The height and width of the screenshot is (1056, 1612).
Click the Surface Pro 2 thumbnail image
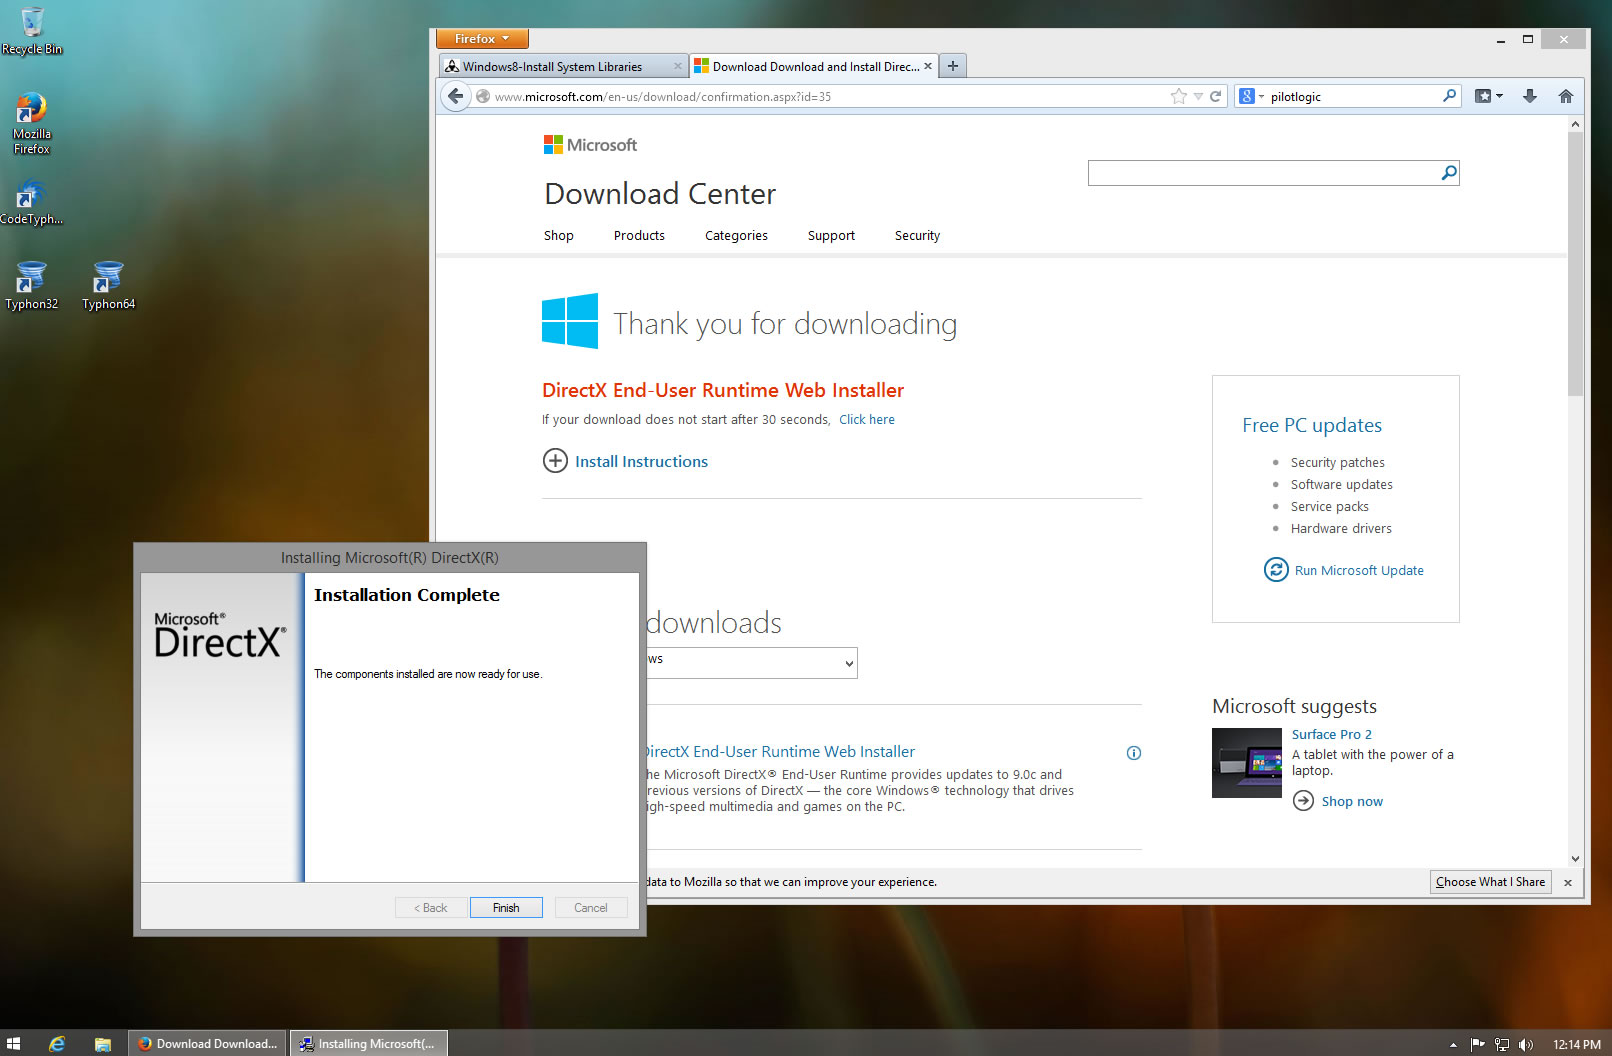point(1246,763)
